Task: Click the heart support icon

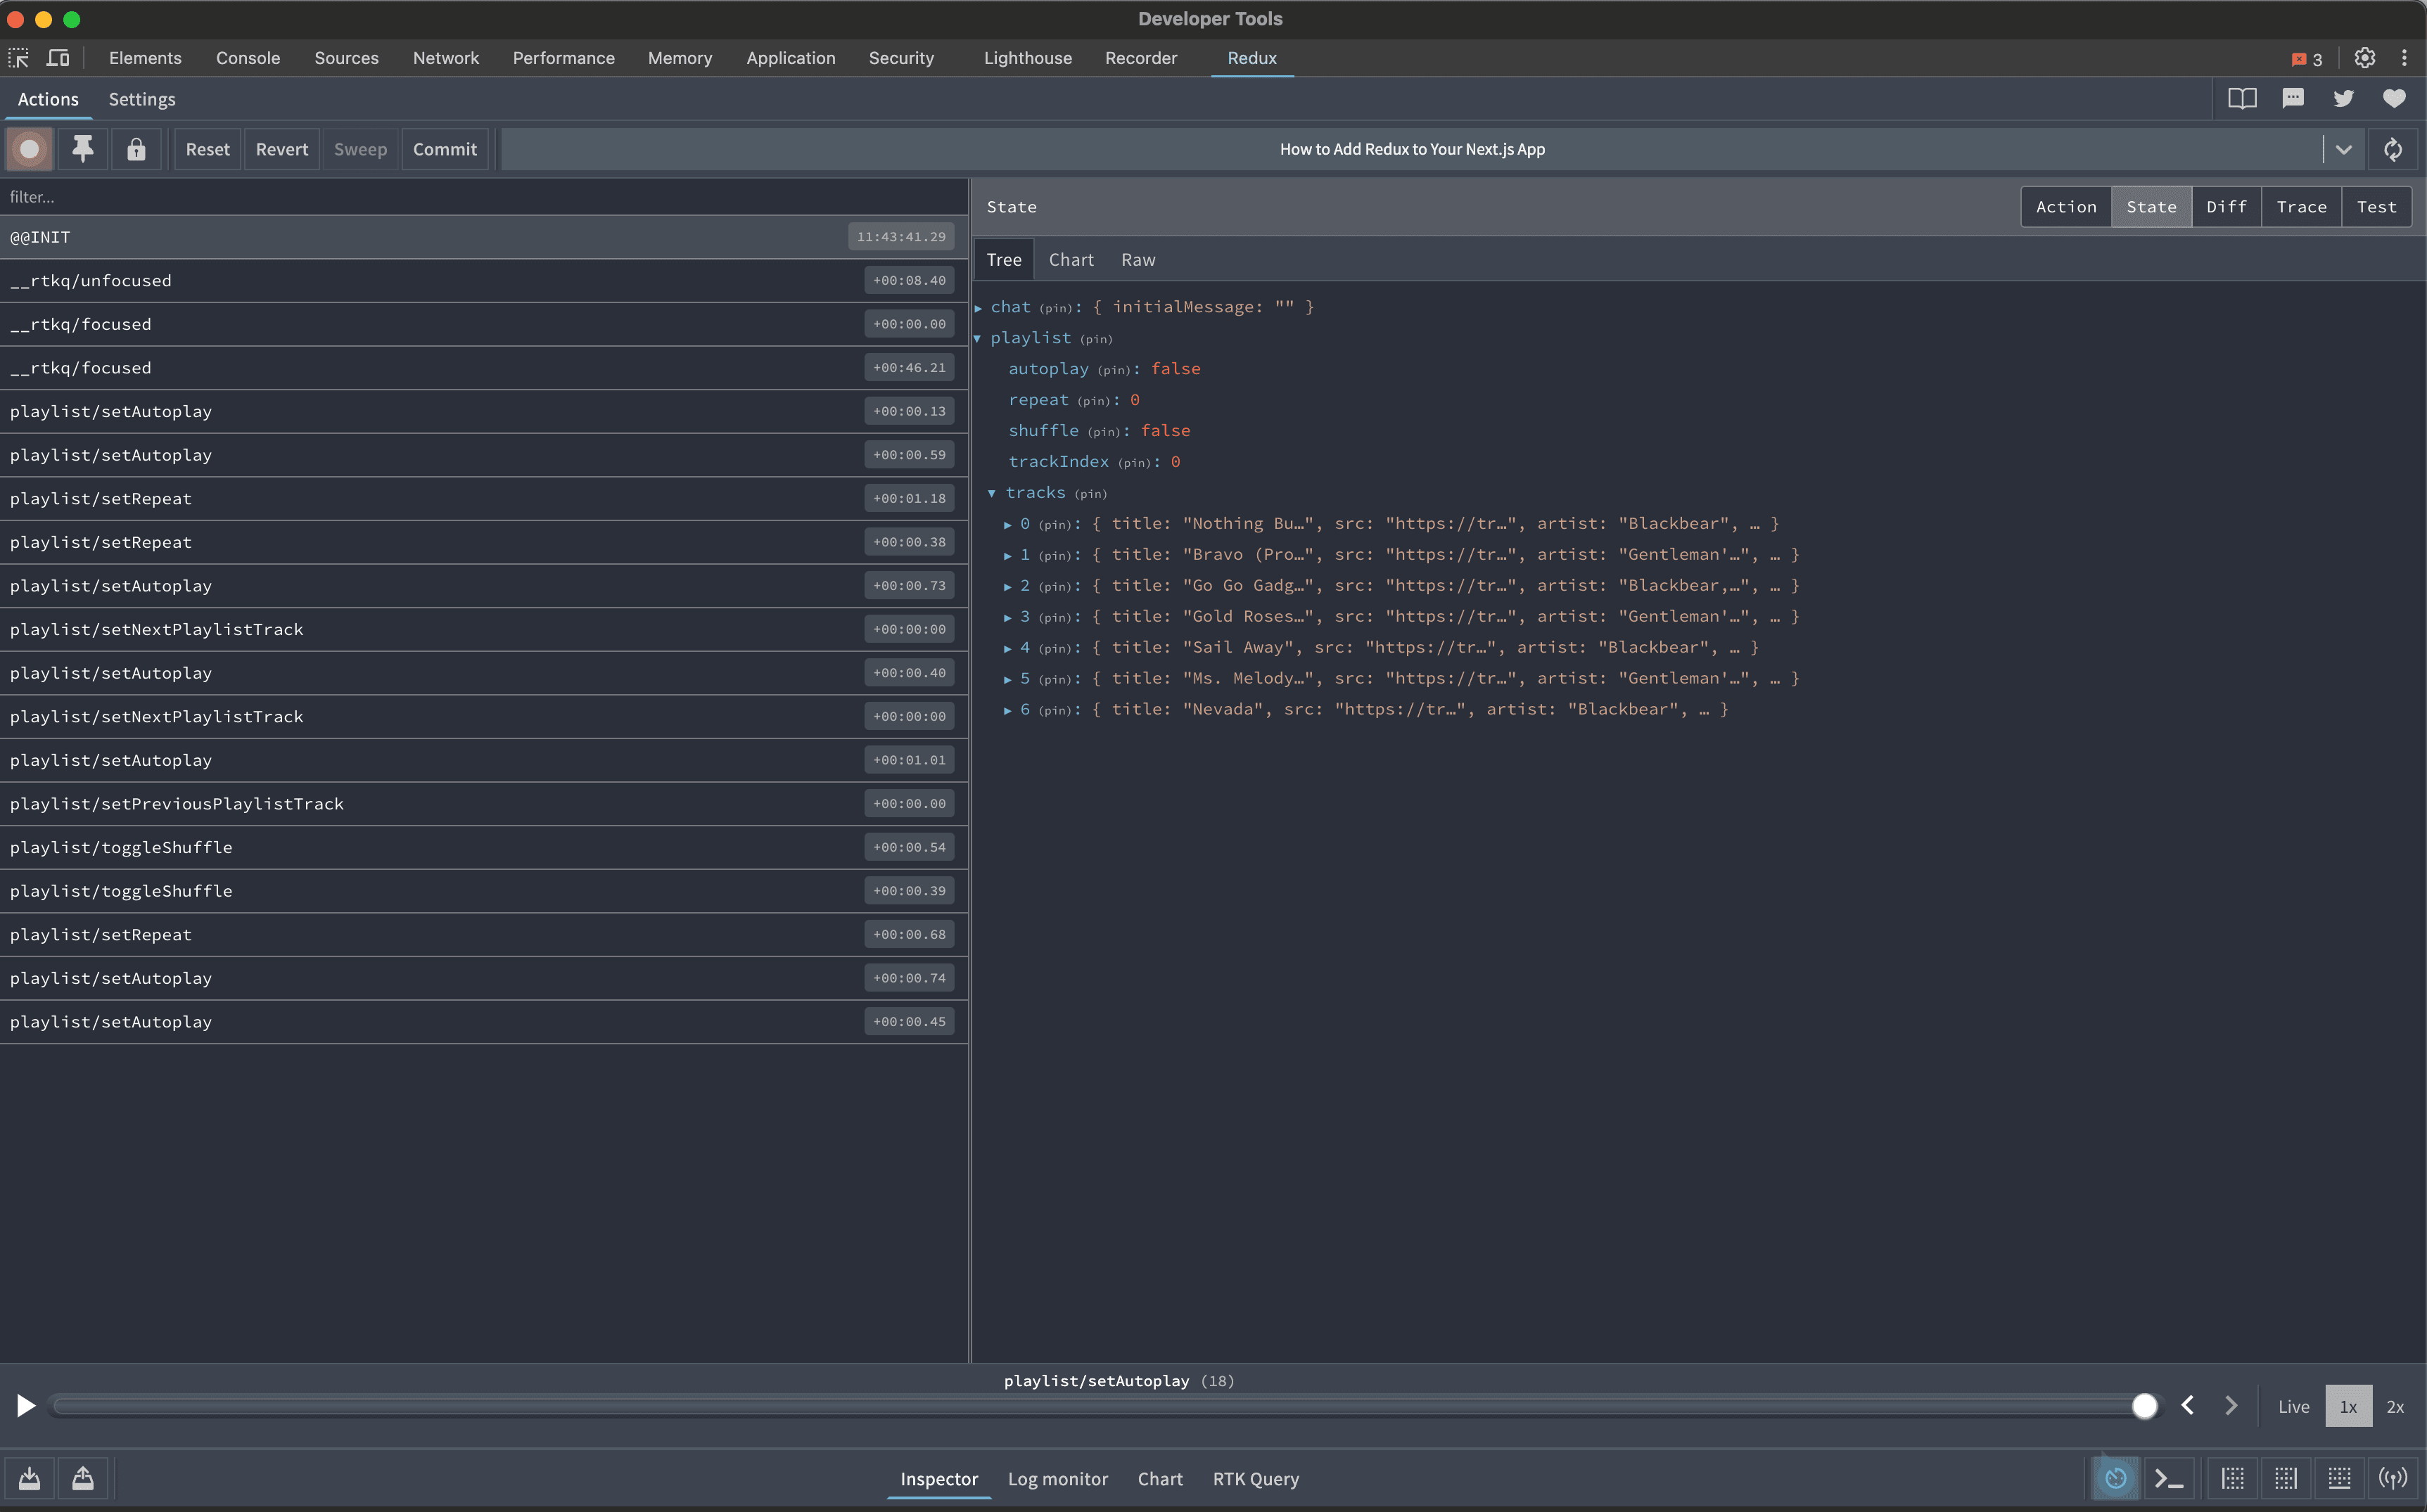Action: click(x=2394, y=98)
